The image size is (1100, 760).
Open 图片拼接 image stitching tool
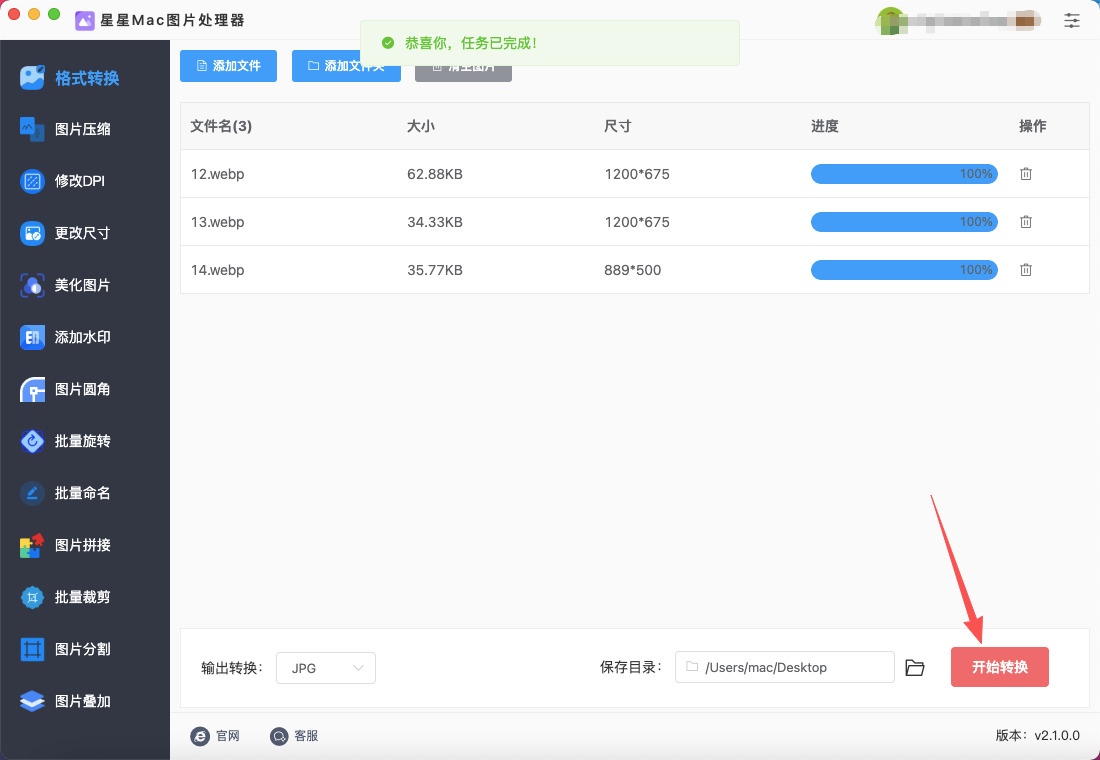coord(82,545)
